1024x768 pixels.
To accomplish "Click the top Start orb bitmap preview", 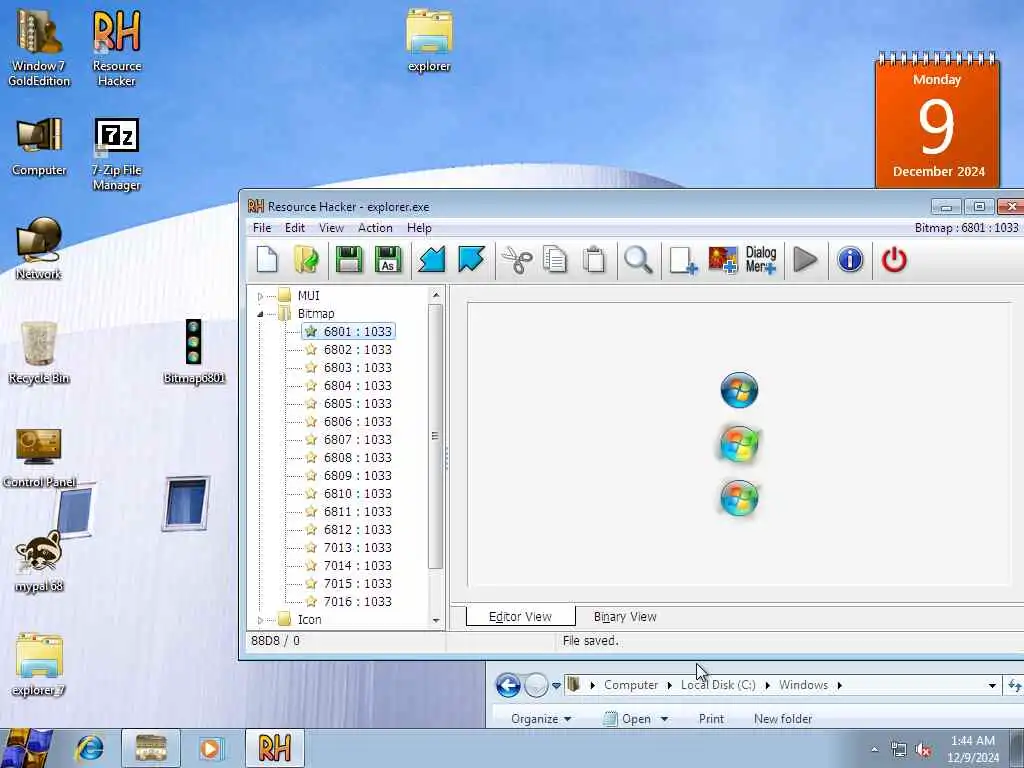I will (x=739, y=390).
